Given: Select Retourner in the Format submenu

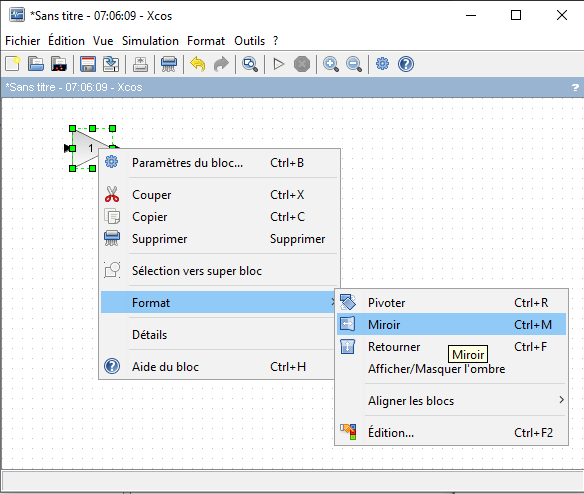Looking at the screenshot, I should [x=451, y=346].
